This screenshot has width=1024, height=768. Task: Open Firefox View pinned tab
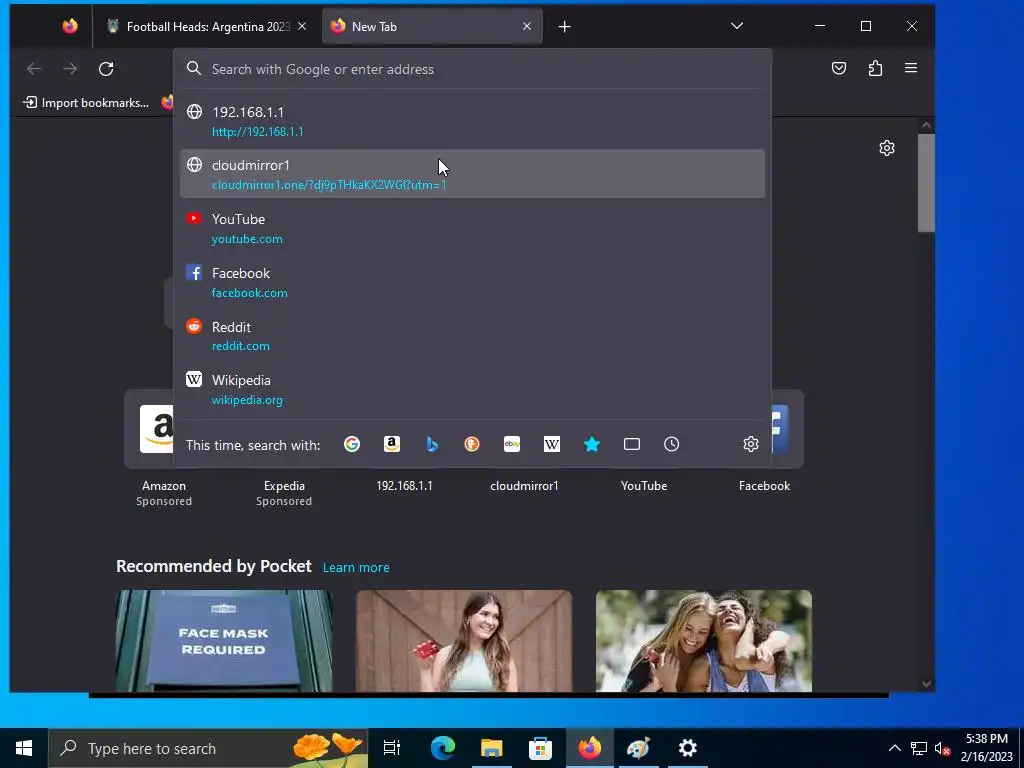[x=70, y=26]
